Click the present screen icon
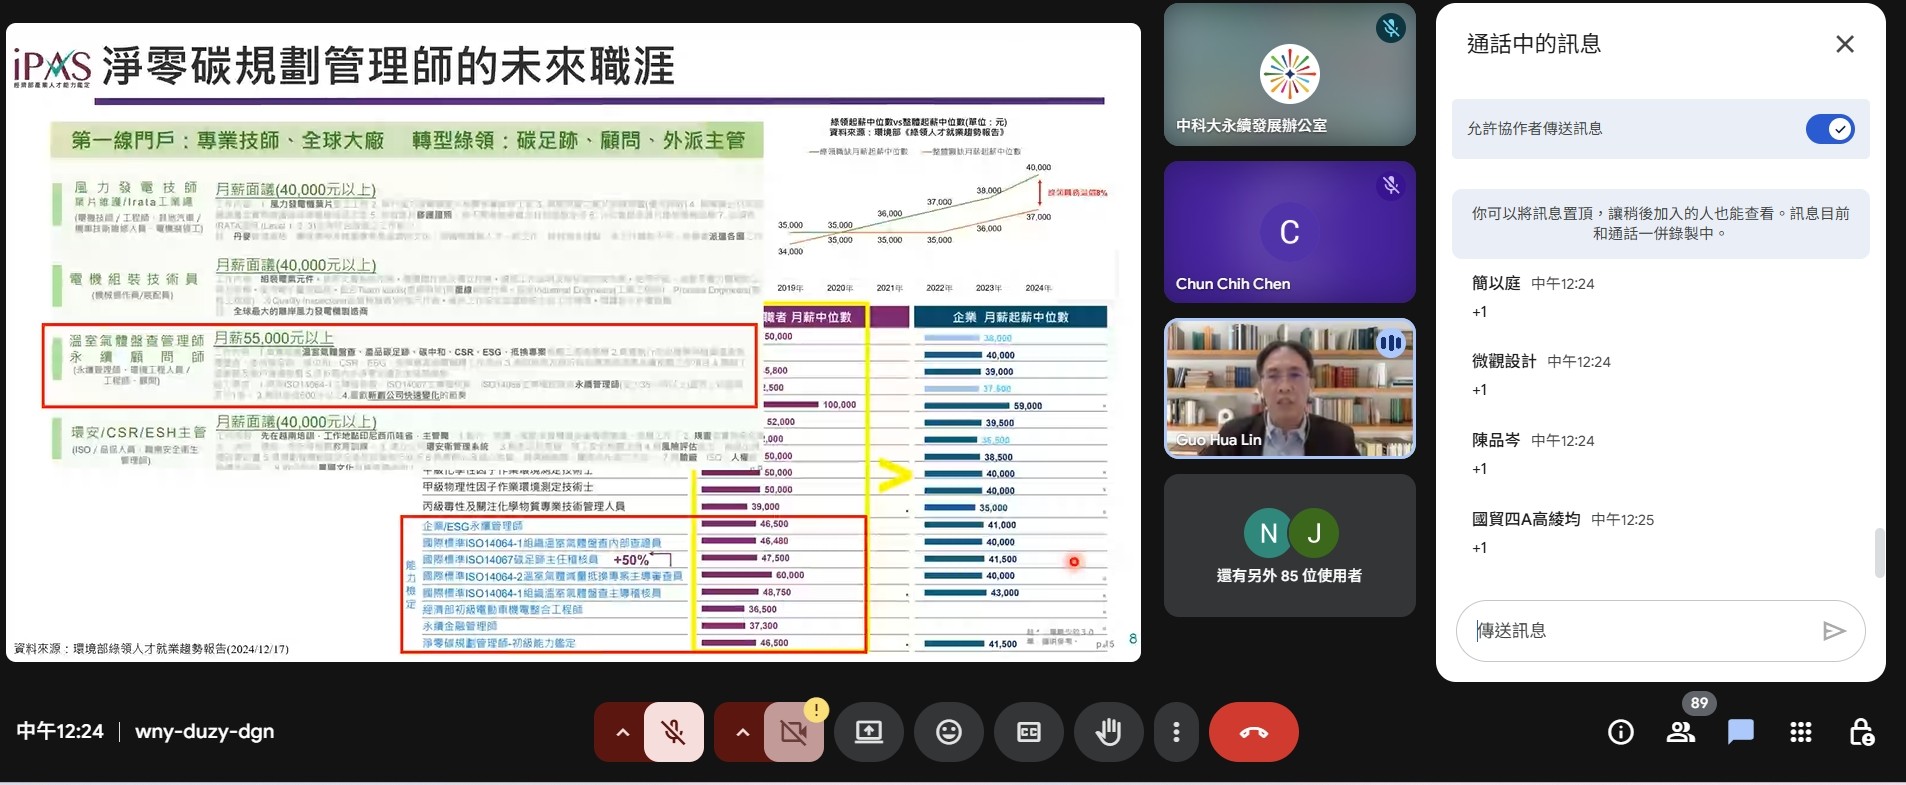Image resolution: width=1906 pixels, height=785 pixels. coord(868,732)
